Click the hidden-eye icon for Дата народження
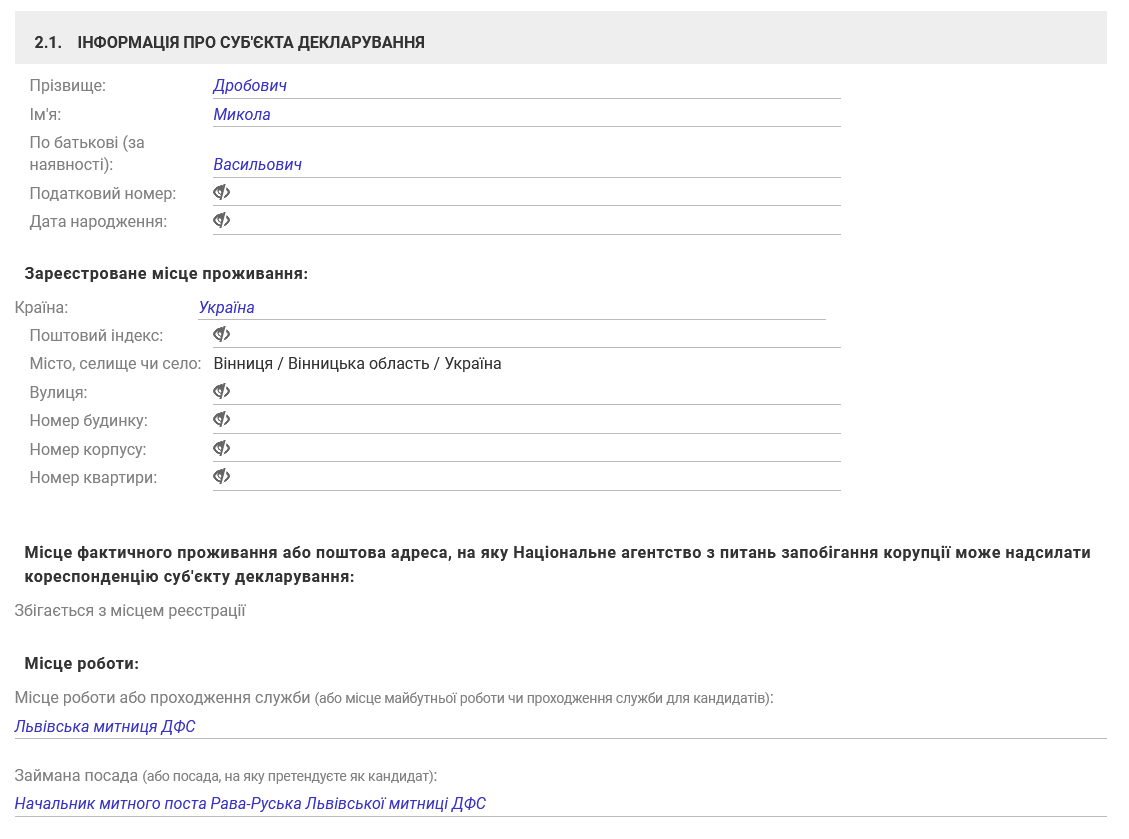Viewport: 1129px width, 839px height. [x=222, y=220]
